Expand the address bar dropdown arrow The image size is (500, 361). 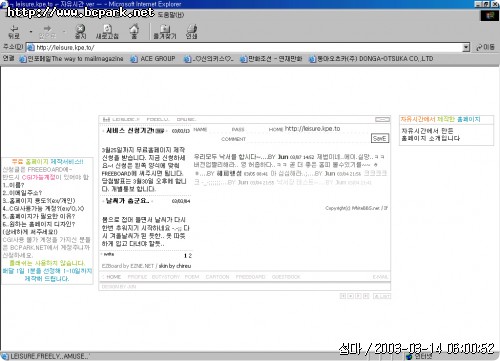[x=466, y=47]
